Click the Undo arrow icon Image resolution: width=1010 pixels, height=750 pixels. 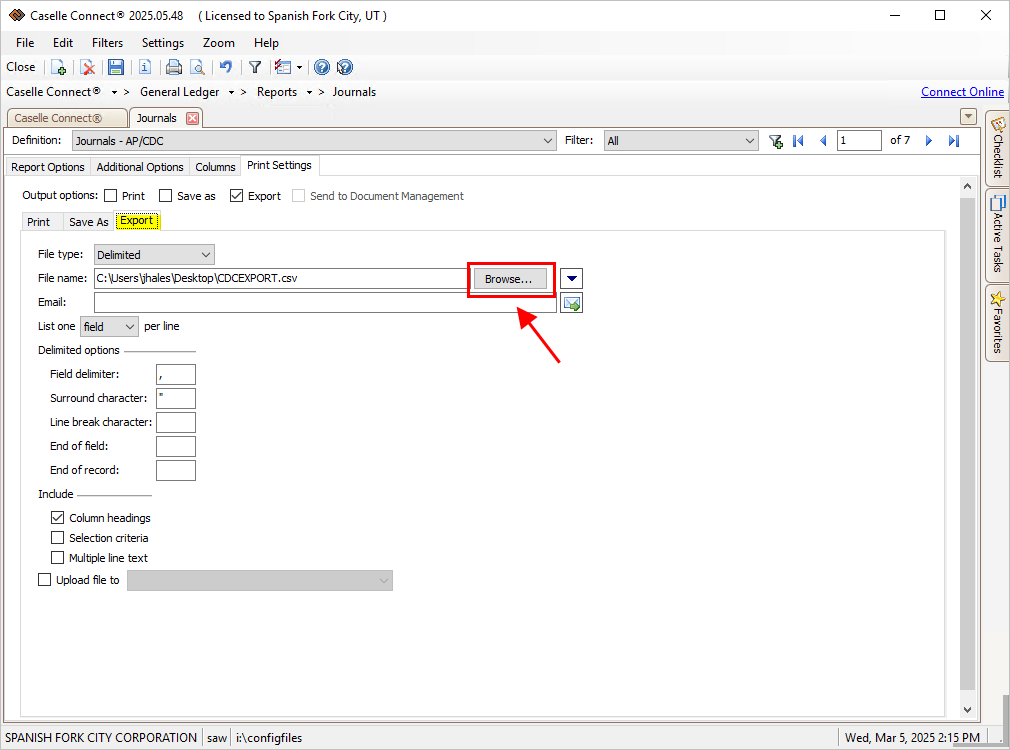pos(225,67)
